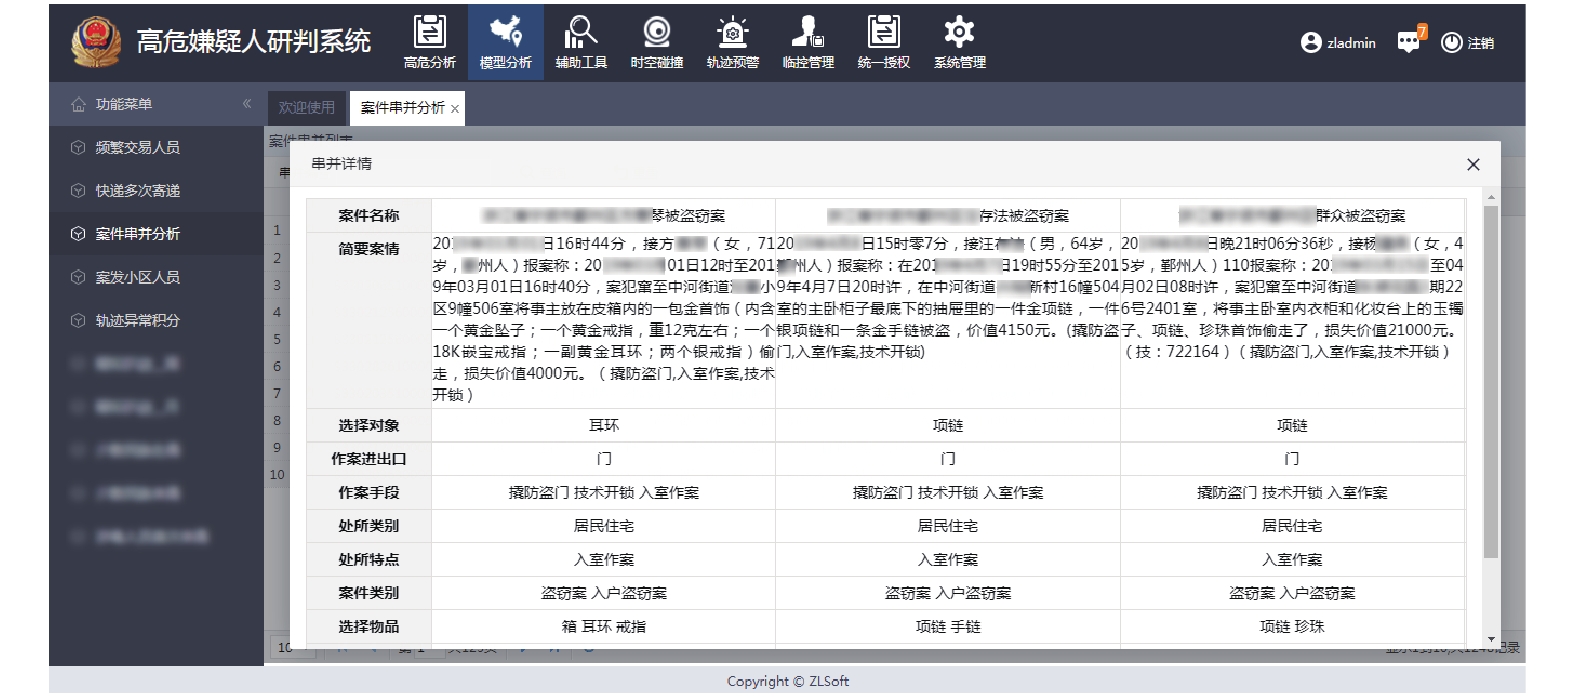Viewport: 1575px width, 697px height.
Task: Click the 选择物品 row header
Action: pyautogui.click(x=369, y=626)
